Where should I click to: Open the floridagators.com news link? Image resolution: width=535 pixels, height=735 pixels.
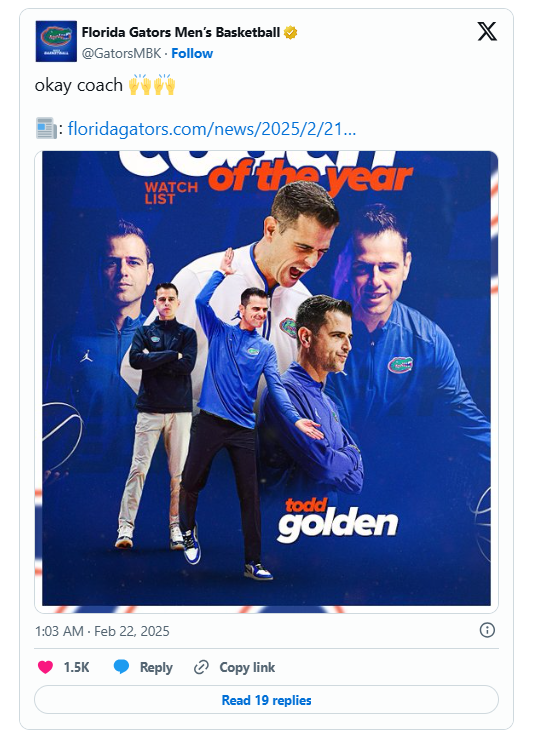212,128
